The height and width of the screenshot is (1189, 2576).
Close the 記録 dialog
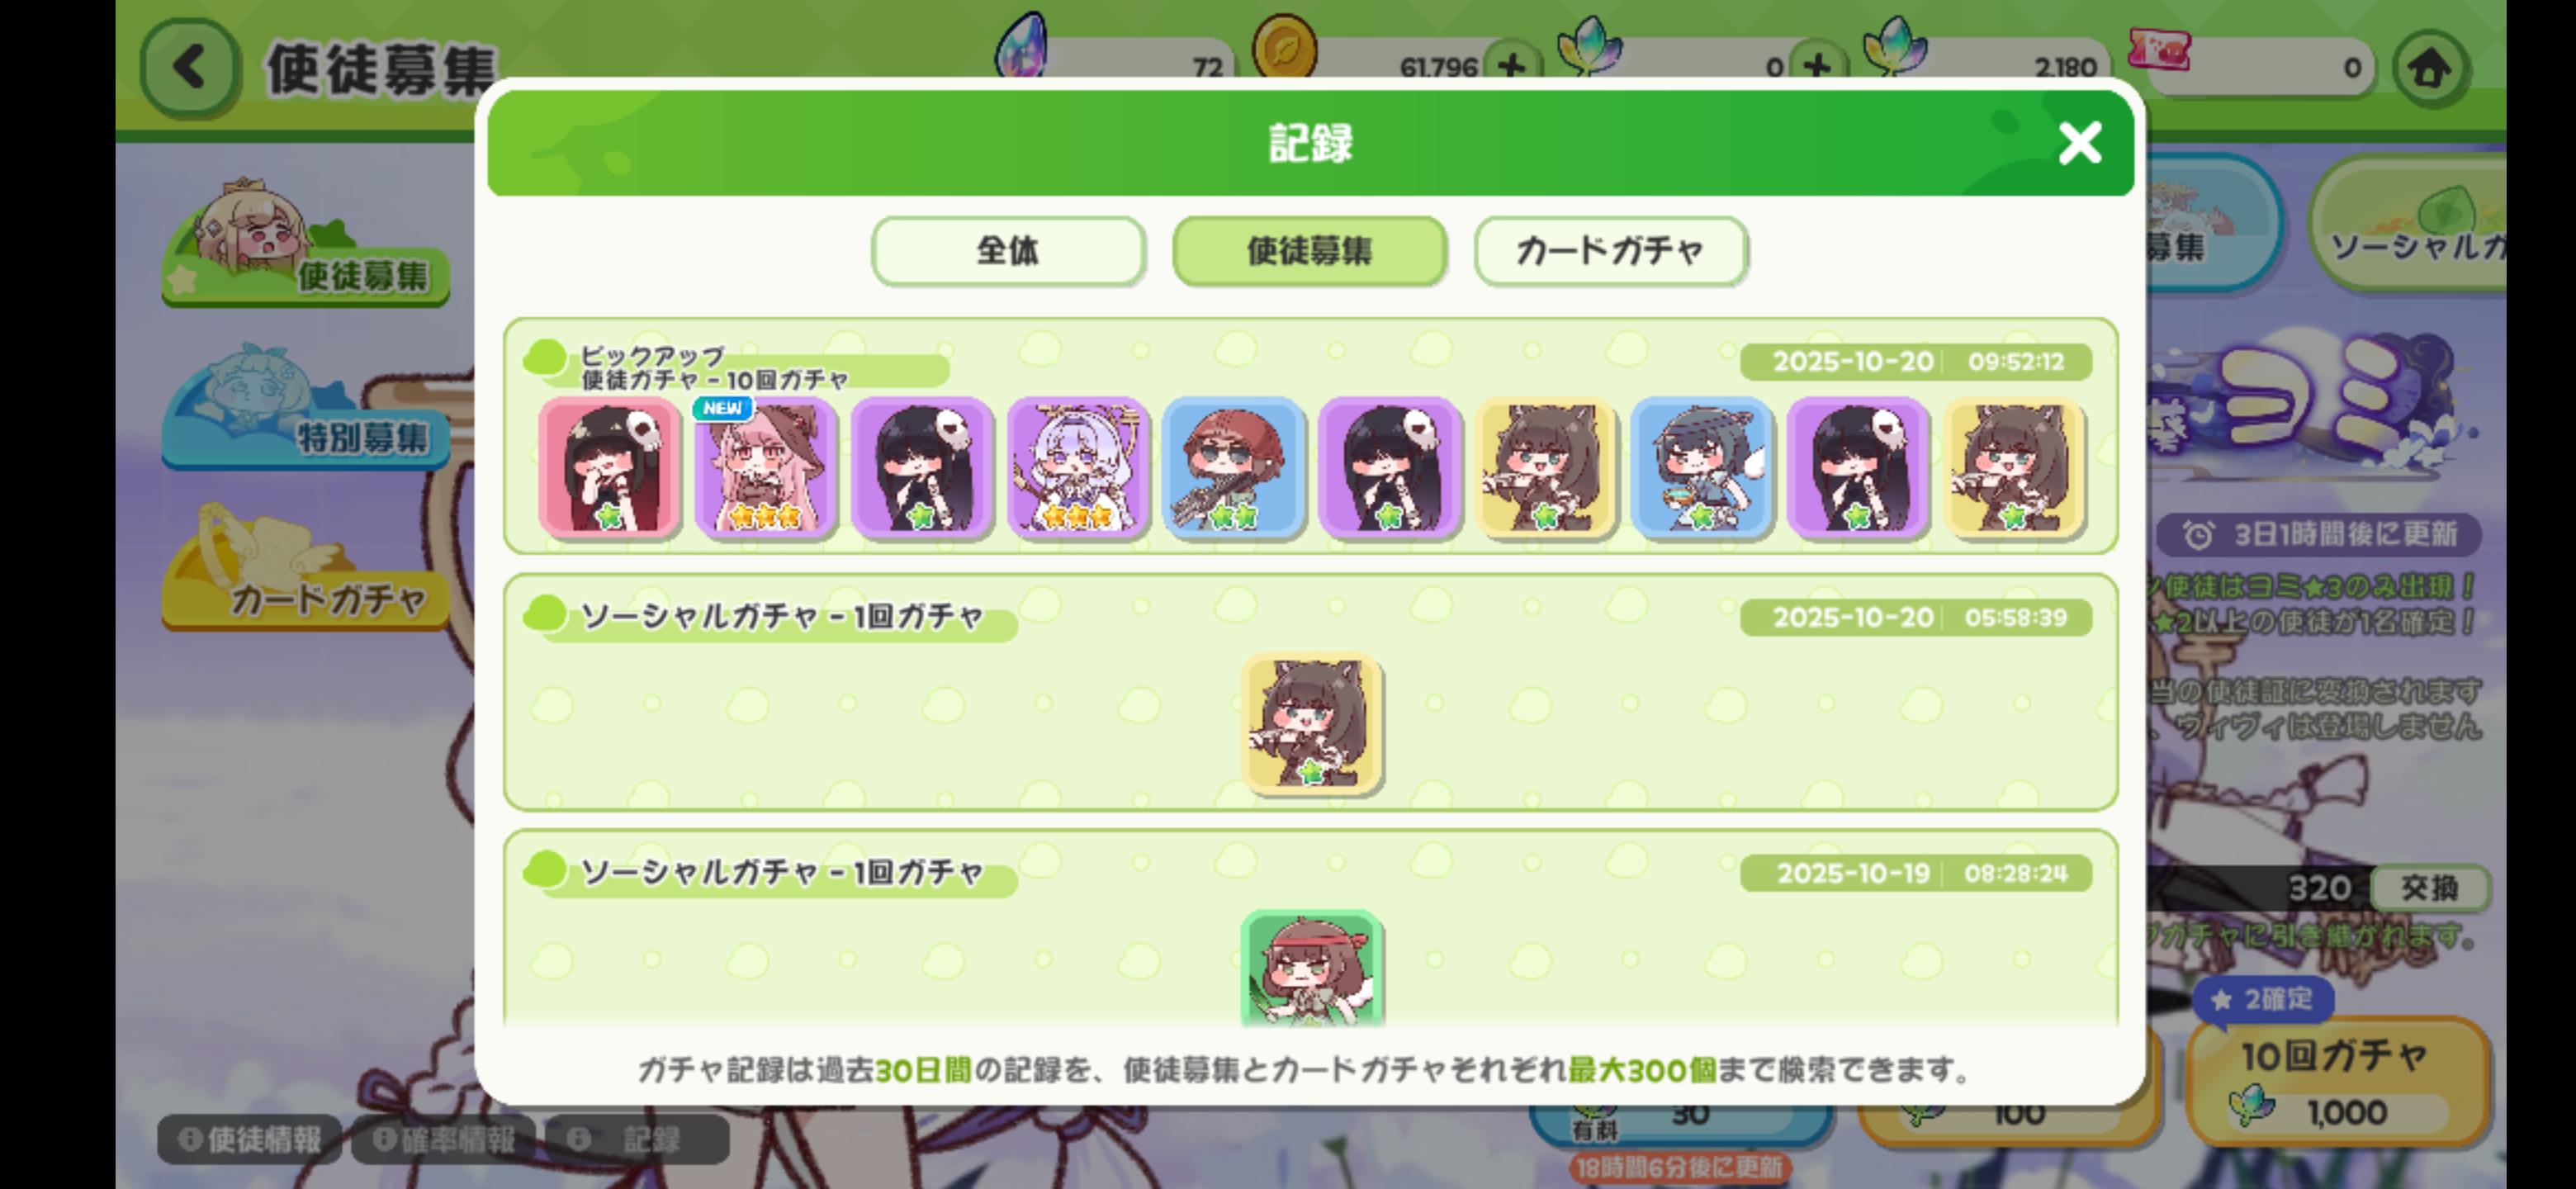tap(2080, 143)
